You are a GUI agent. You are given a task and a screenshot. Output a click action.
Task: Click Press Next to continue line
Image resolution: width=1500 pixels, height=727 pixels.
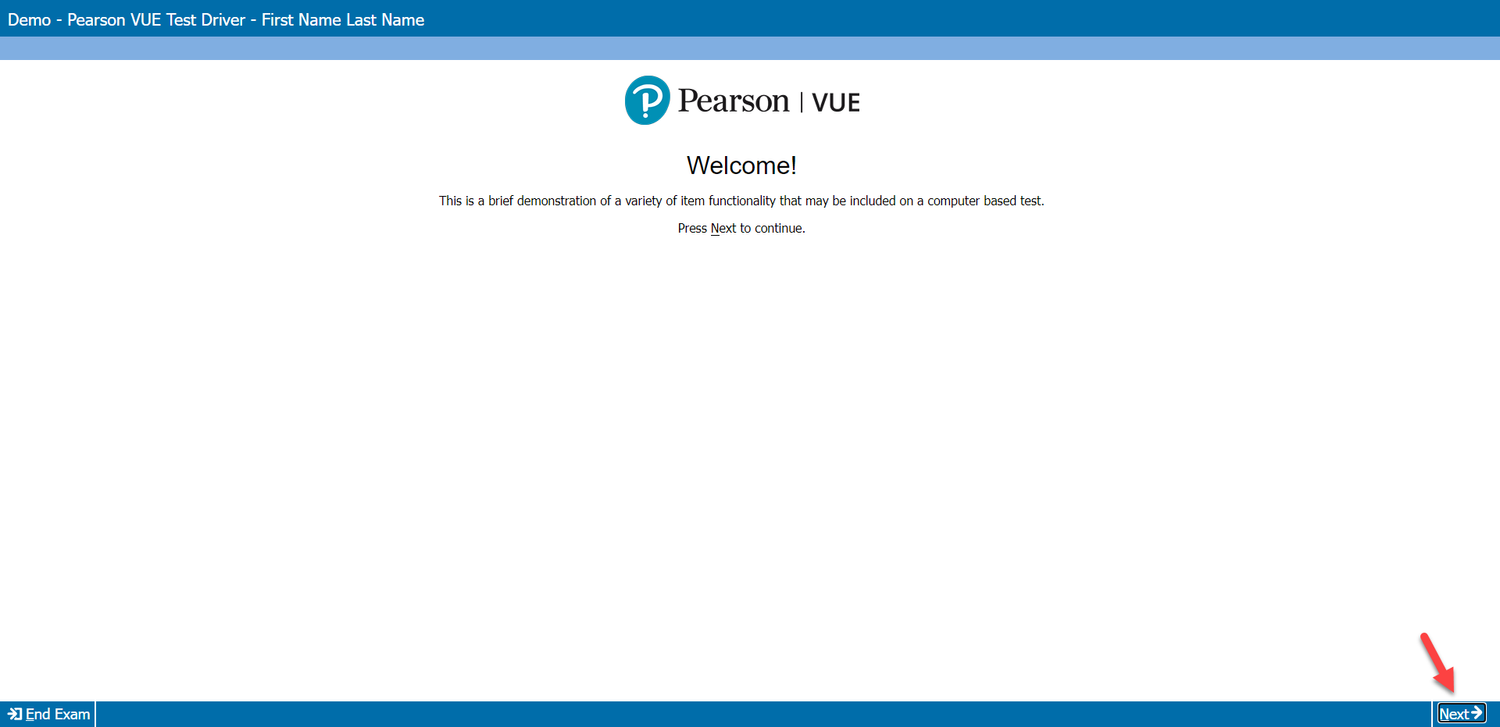tap(740, 228)
